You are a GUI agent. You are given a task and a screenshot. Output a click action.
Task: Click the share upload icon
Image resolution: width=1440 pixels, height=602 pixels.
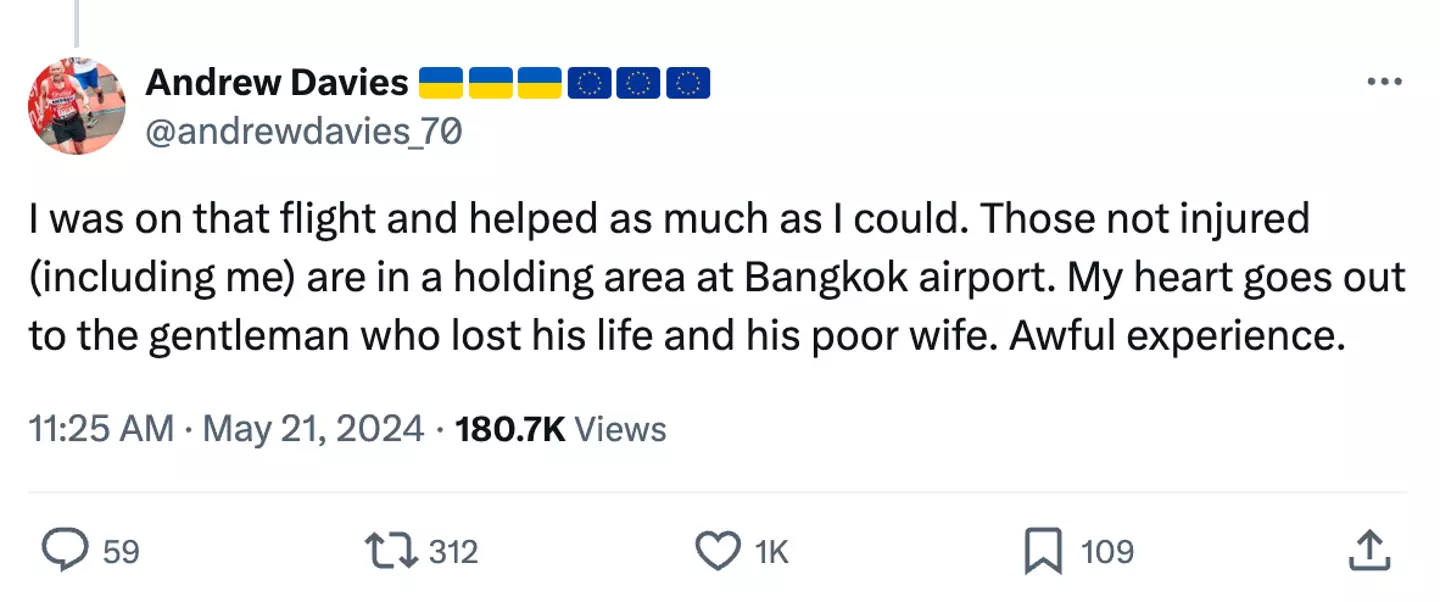click(1369, 551)
